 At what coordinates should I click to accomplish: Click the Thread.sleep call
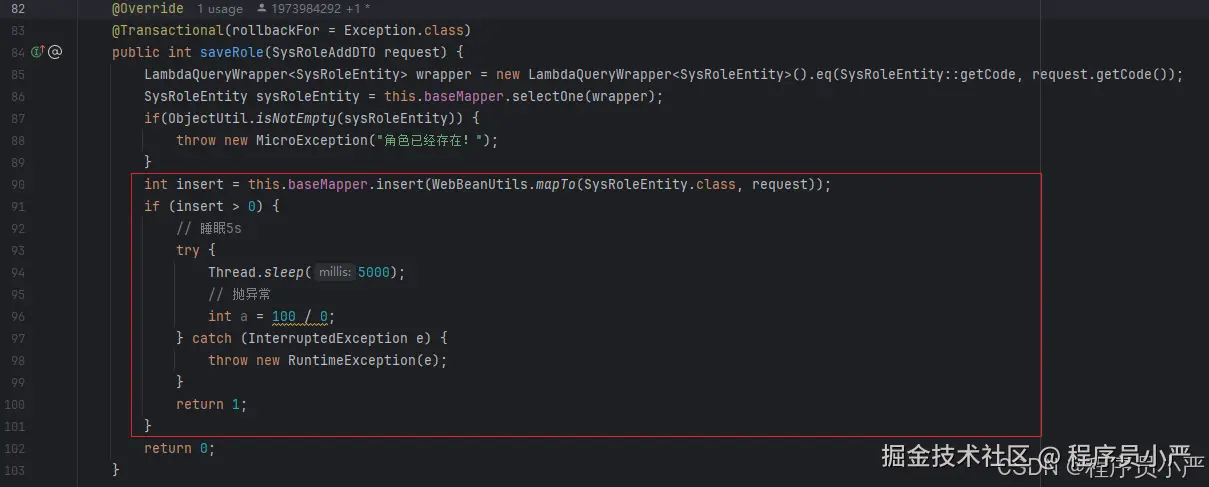coord(256,272)
